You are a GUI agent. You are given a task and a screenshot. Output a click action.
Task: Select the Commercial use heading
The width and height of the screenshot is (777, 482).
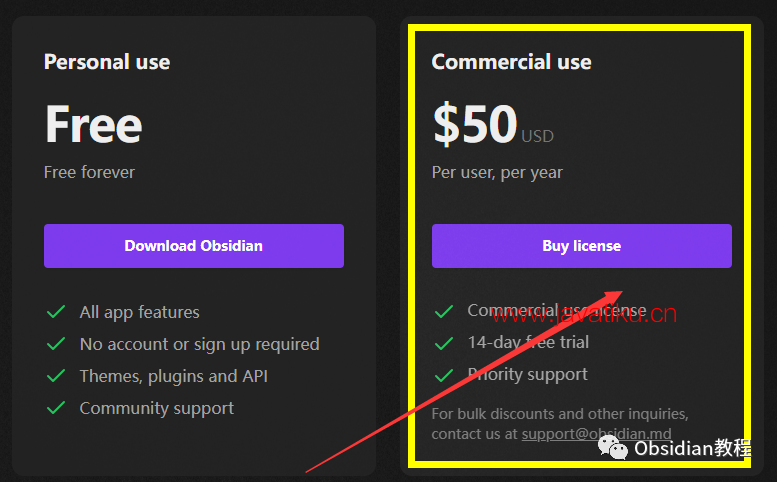pos(511,62)
